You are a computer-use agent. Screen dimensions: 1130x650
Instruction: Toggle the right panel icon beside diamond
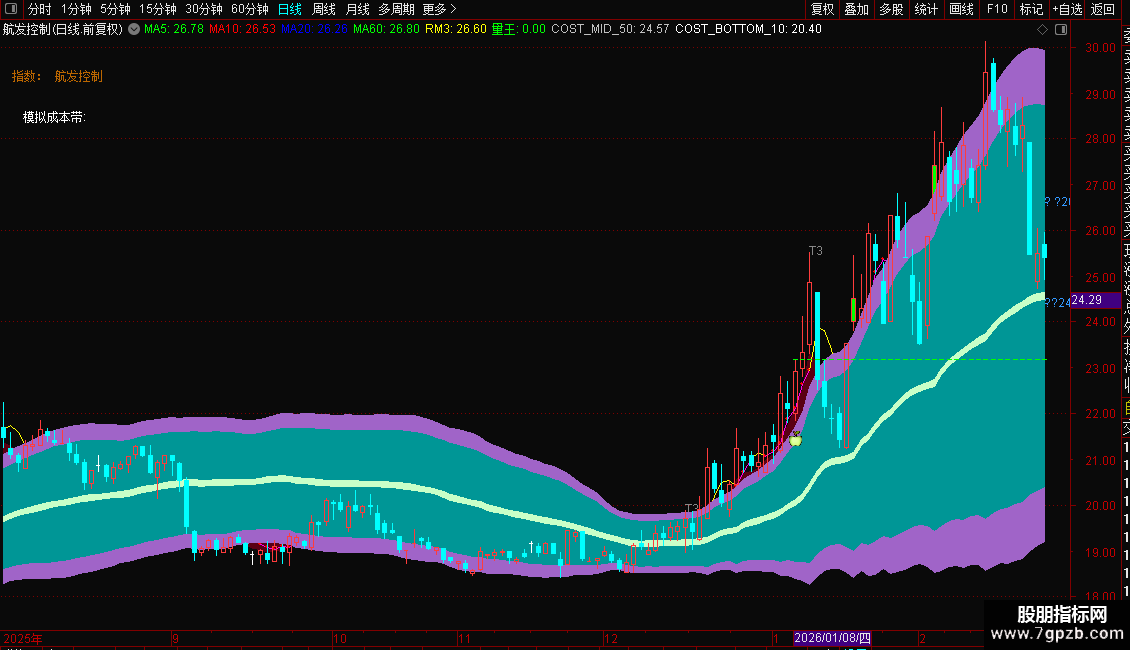point(1061,29)
